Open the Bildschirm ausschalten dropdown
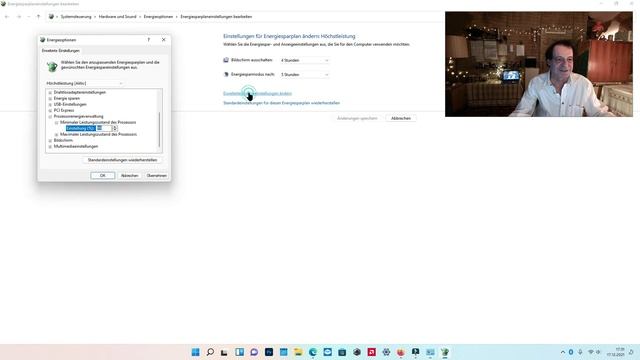The height and width of the screenshot is (360, 640). point(304,60)
